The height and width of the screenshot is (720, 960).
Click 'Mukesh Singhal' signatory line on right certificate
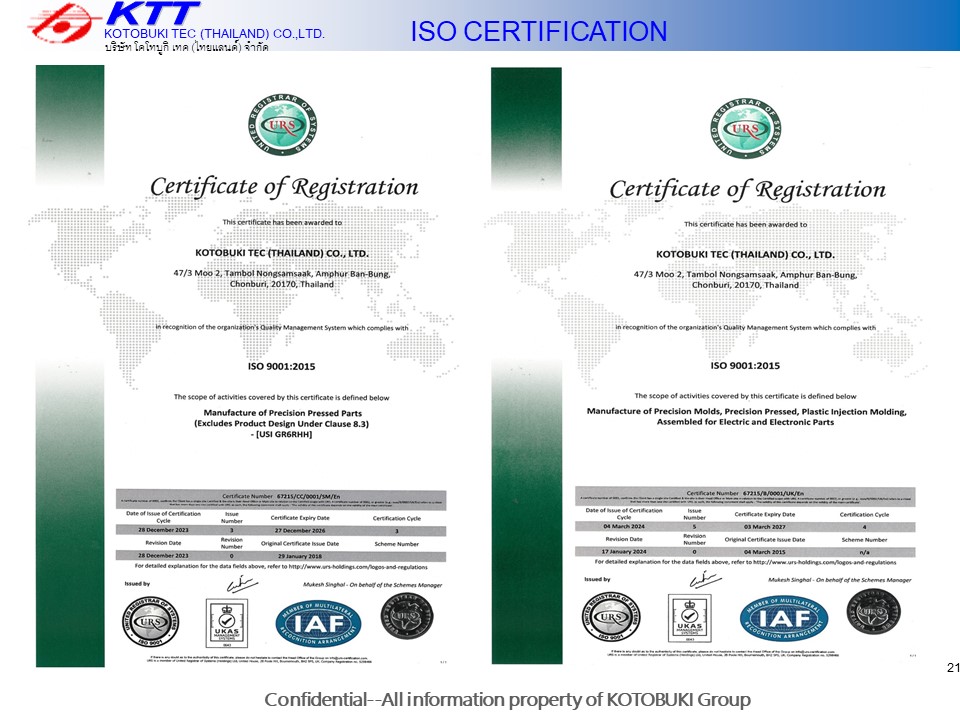click(840, 580)
